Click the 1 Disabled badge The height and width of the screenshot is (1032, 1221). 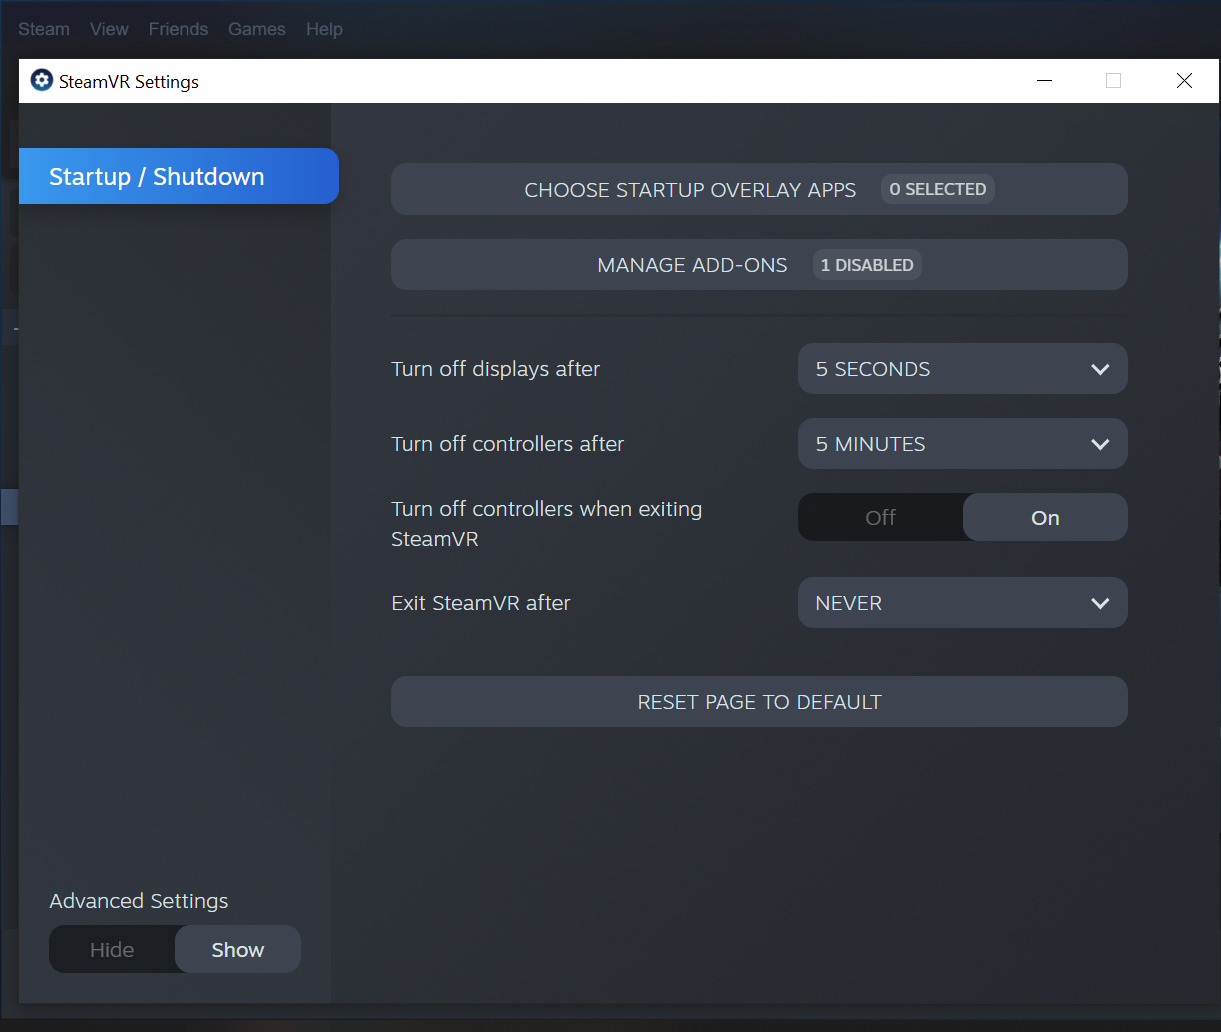867,265
